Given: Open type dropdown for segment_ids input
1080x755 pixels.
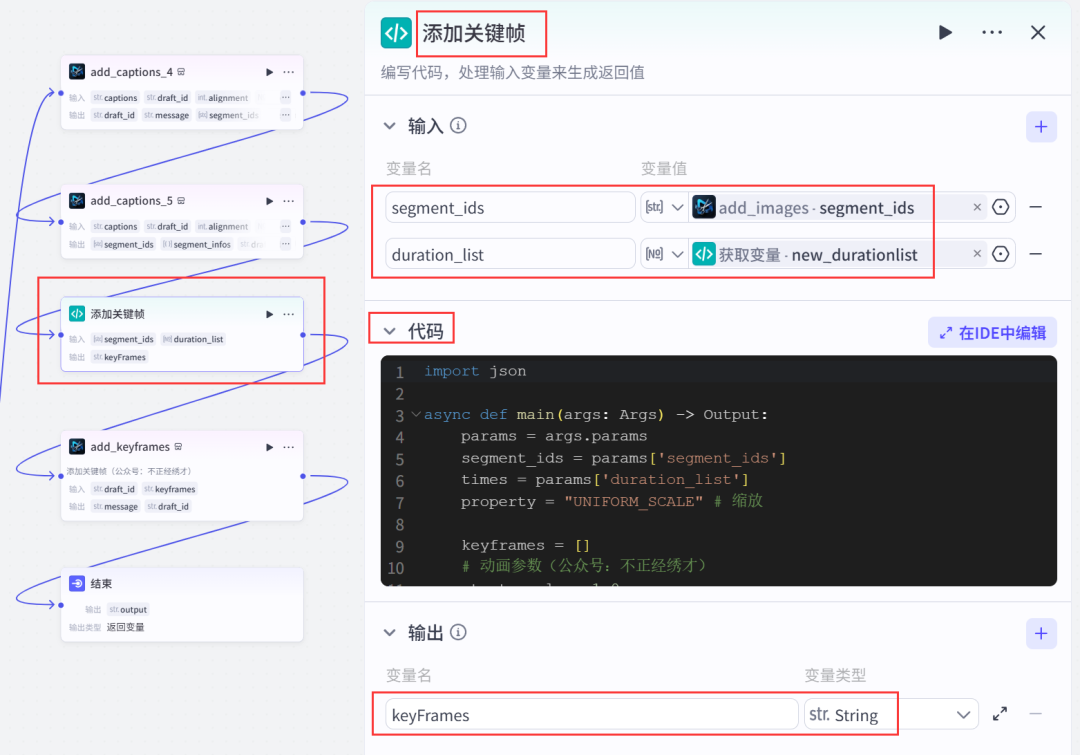Looking at the screenshot, I should tap(665, 208).
